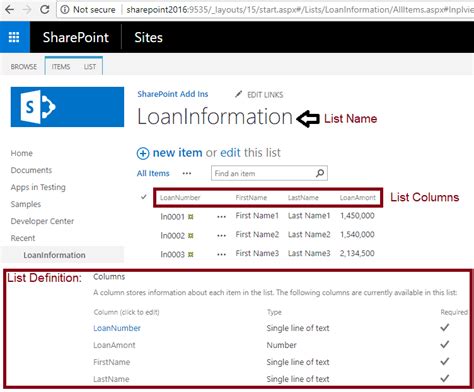
Task: Open Samples in left navigation
Action: pyautogui.click(x=26, y=204)
